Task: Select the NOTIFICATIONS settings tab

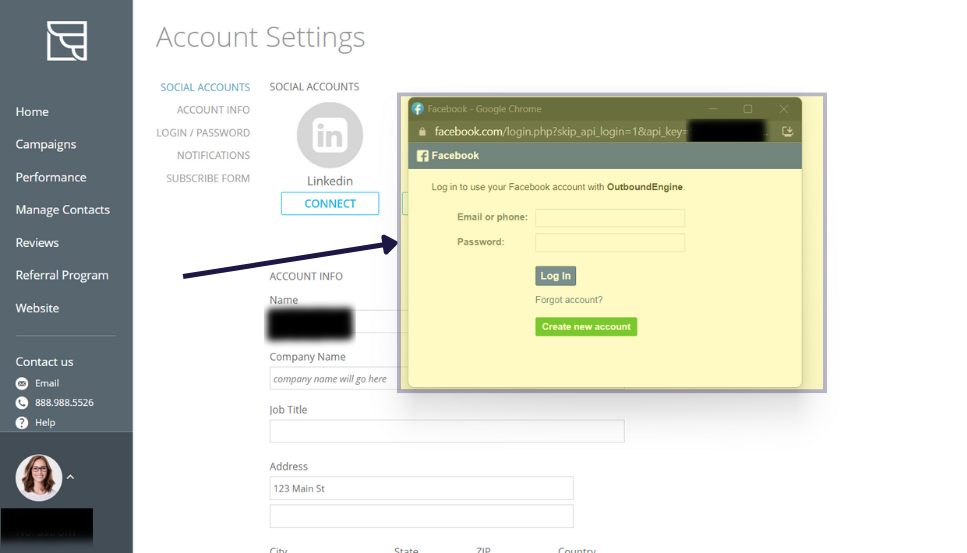Action: point(213,155)
